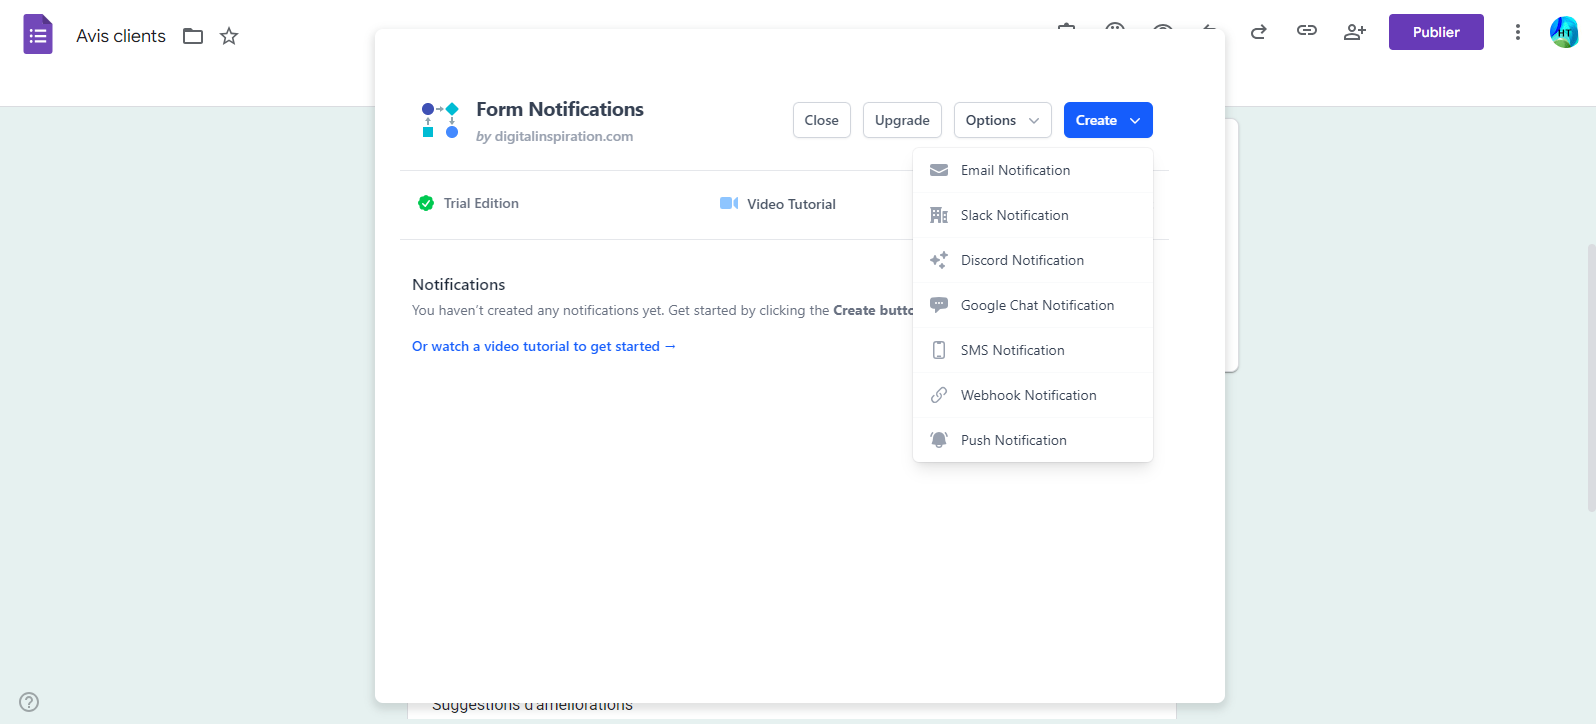Open the Video Tutorial link

(x=790, y=204)
